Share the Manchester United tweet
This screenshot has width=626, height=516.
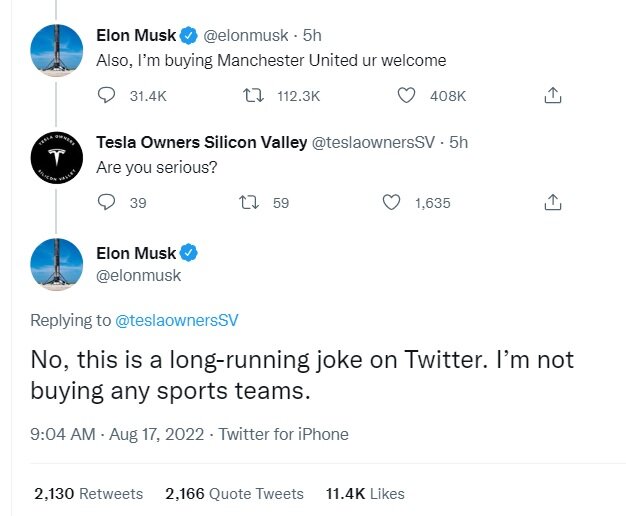coord(552,96)
